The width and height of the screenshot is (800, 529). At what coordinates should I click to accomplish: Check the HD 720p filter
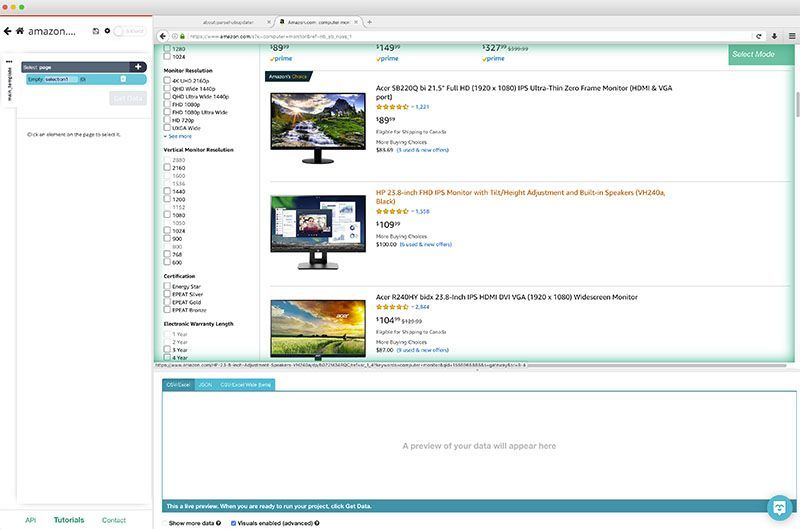[167, 120]
